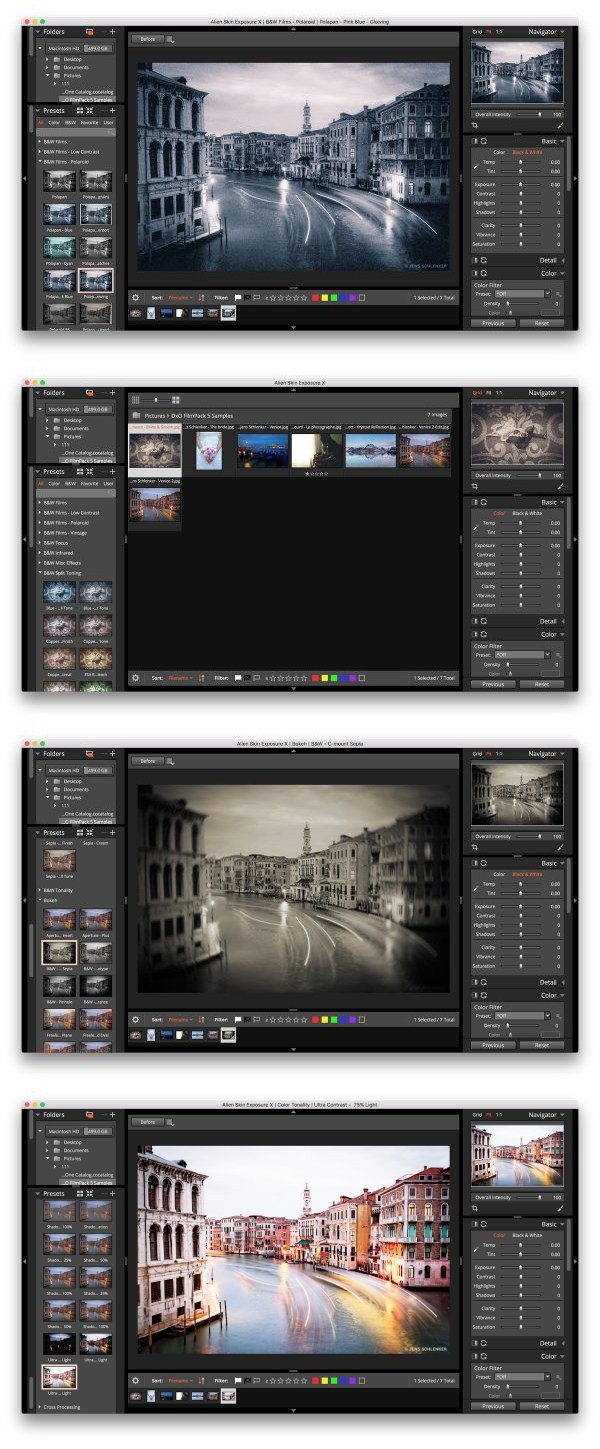Click plus icon in top window's Folders header
Viewport: 600px width, 1449px height.
pos(112,32)
